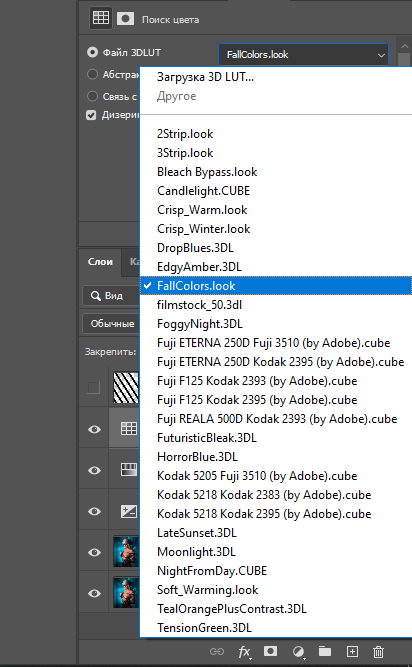Create a new layer

352,651
